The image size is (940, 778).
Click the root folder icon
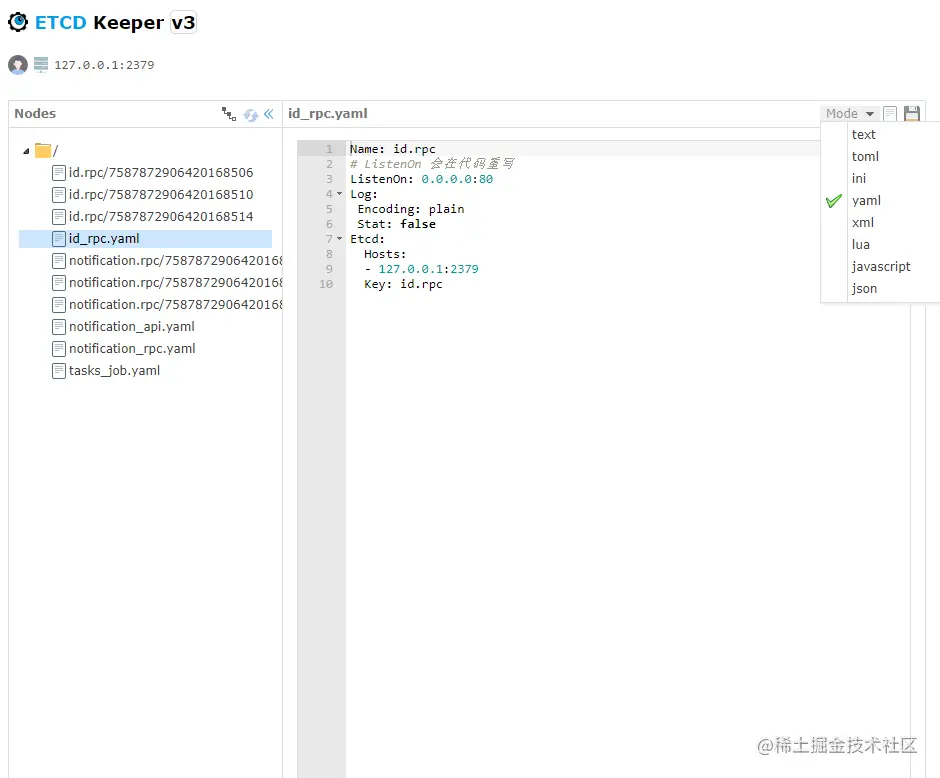click(x=43, y=150)
